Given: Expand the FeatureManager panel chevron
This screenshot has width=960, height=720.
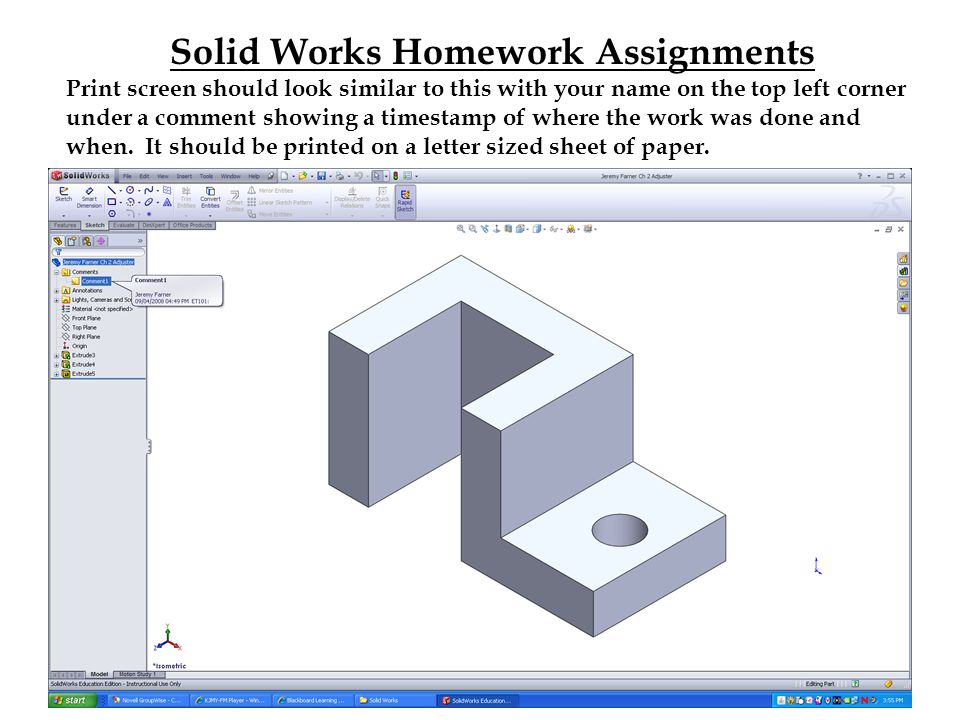Looking at the screenshot, I should 140,241.
